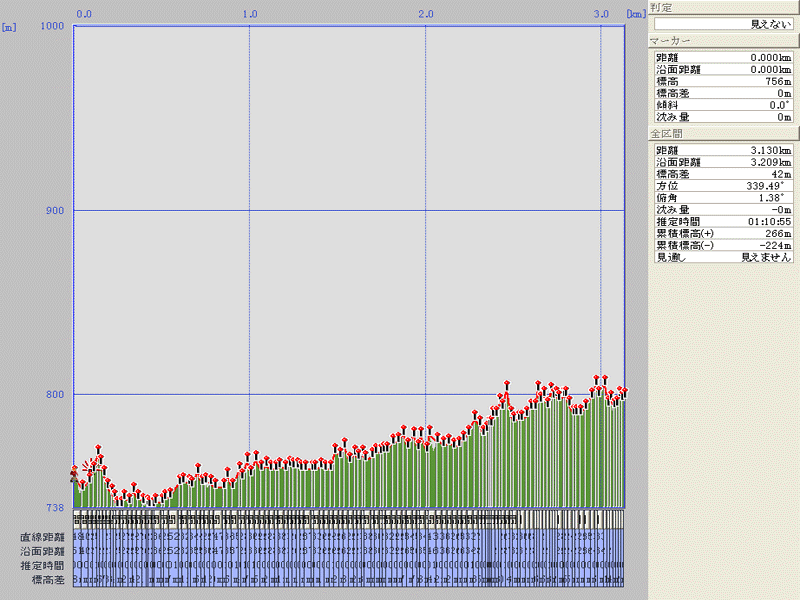Click the 見えない judgment result field
800x600 pixels.
(723, 24)
